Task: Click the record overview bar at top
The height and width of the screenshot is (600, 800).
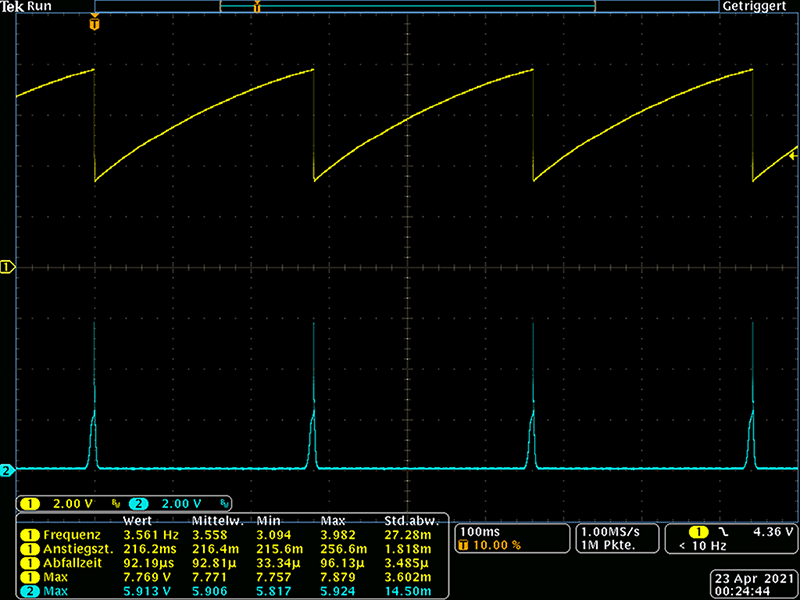Action: coord(407,7)
